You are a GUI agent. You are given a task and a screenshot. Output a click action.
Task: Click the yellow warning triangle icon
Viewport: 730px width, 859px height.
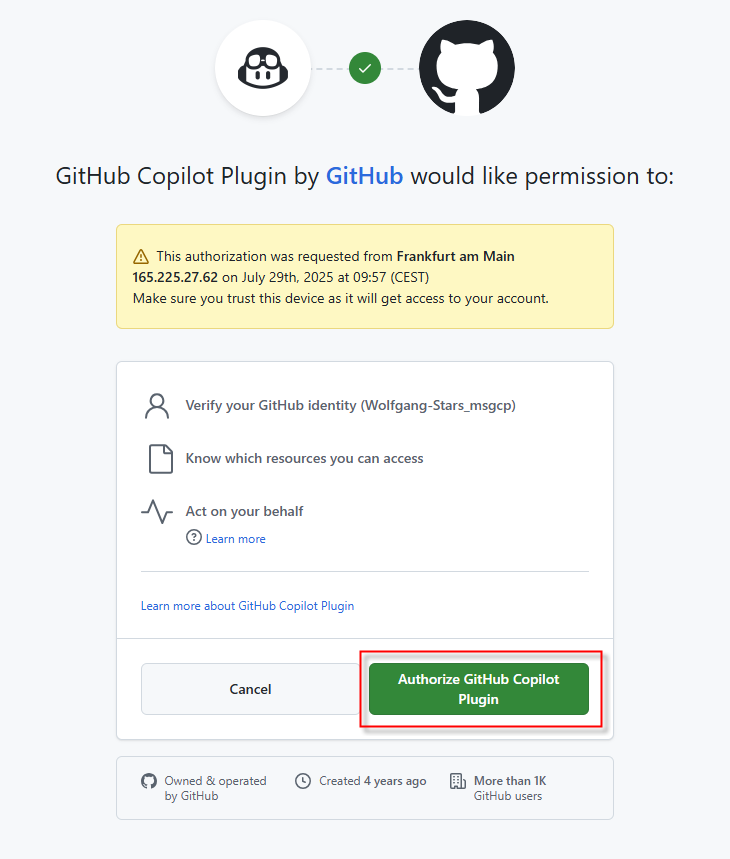(141, 256)
